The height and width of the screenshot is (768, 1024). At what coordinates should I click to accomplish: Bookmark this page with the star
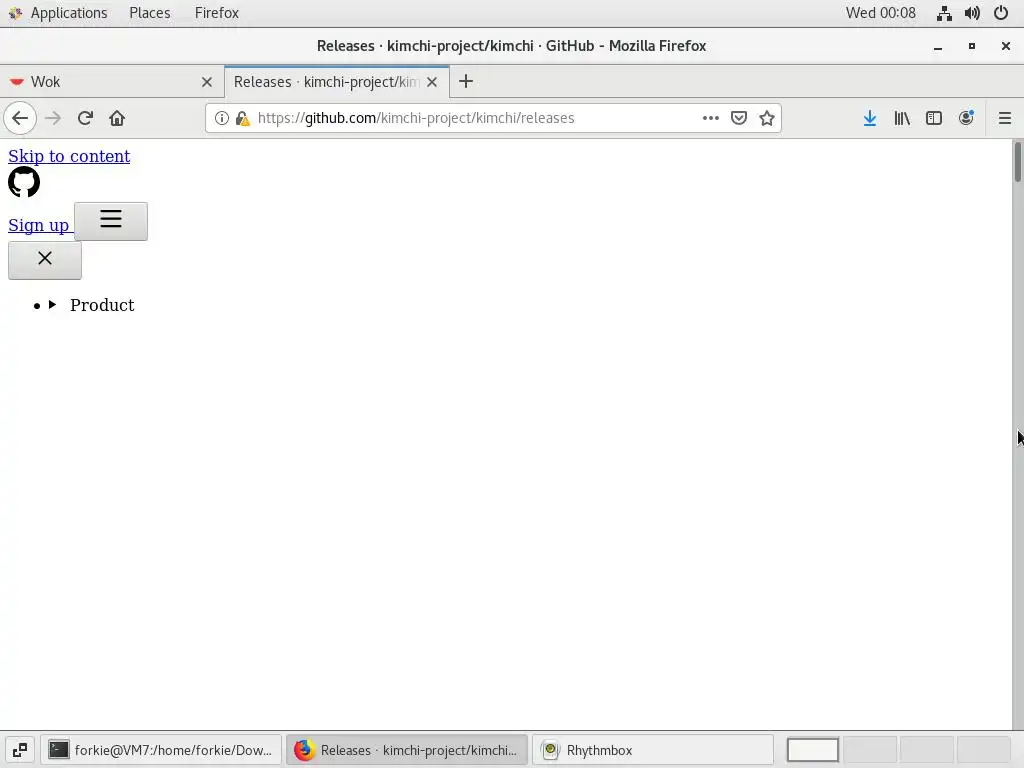pos(767,118)
